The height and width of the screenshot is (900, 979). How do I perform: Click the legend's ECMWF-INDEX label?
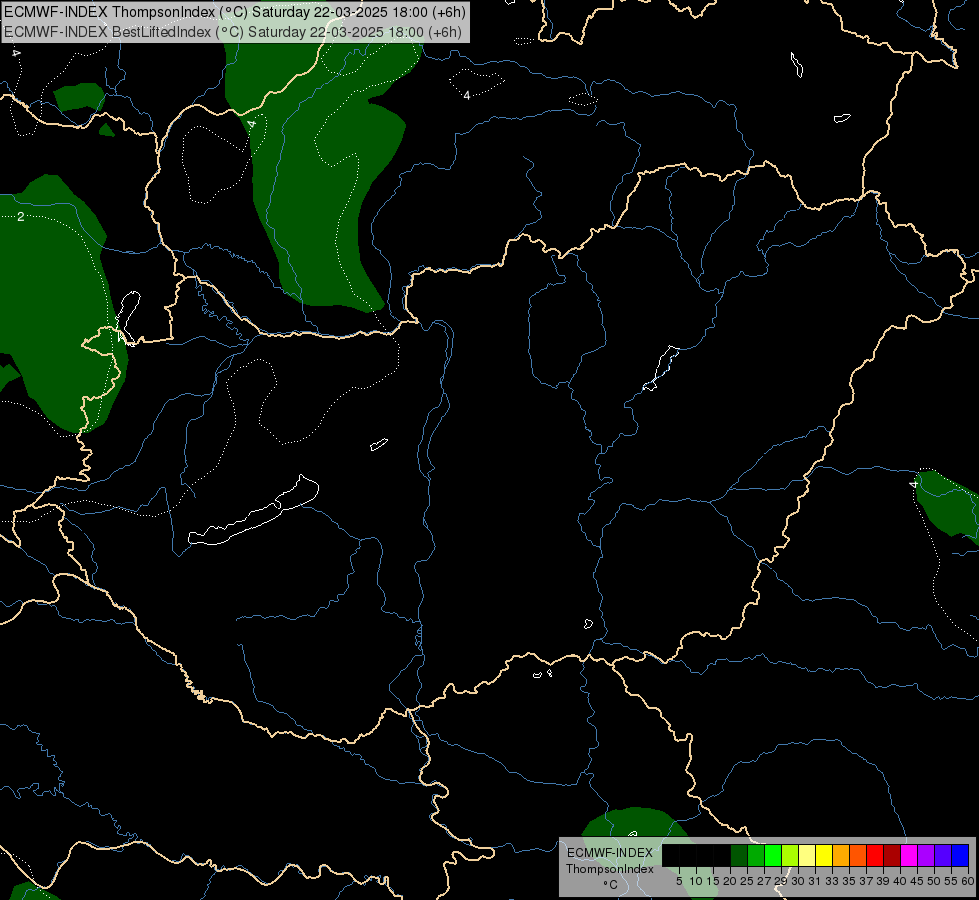[610, 853]
